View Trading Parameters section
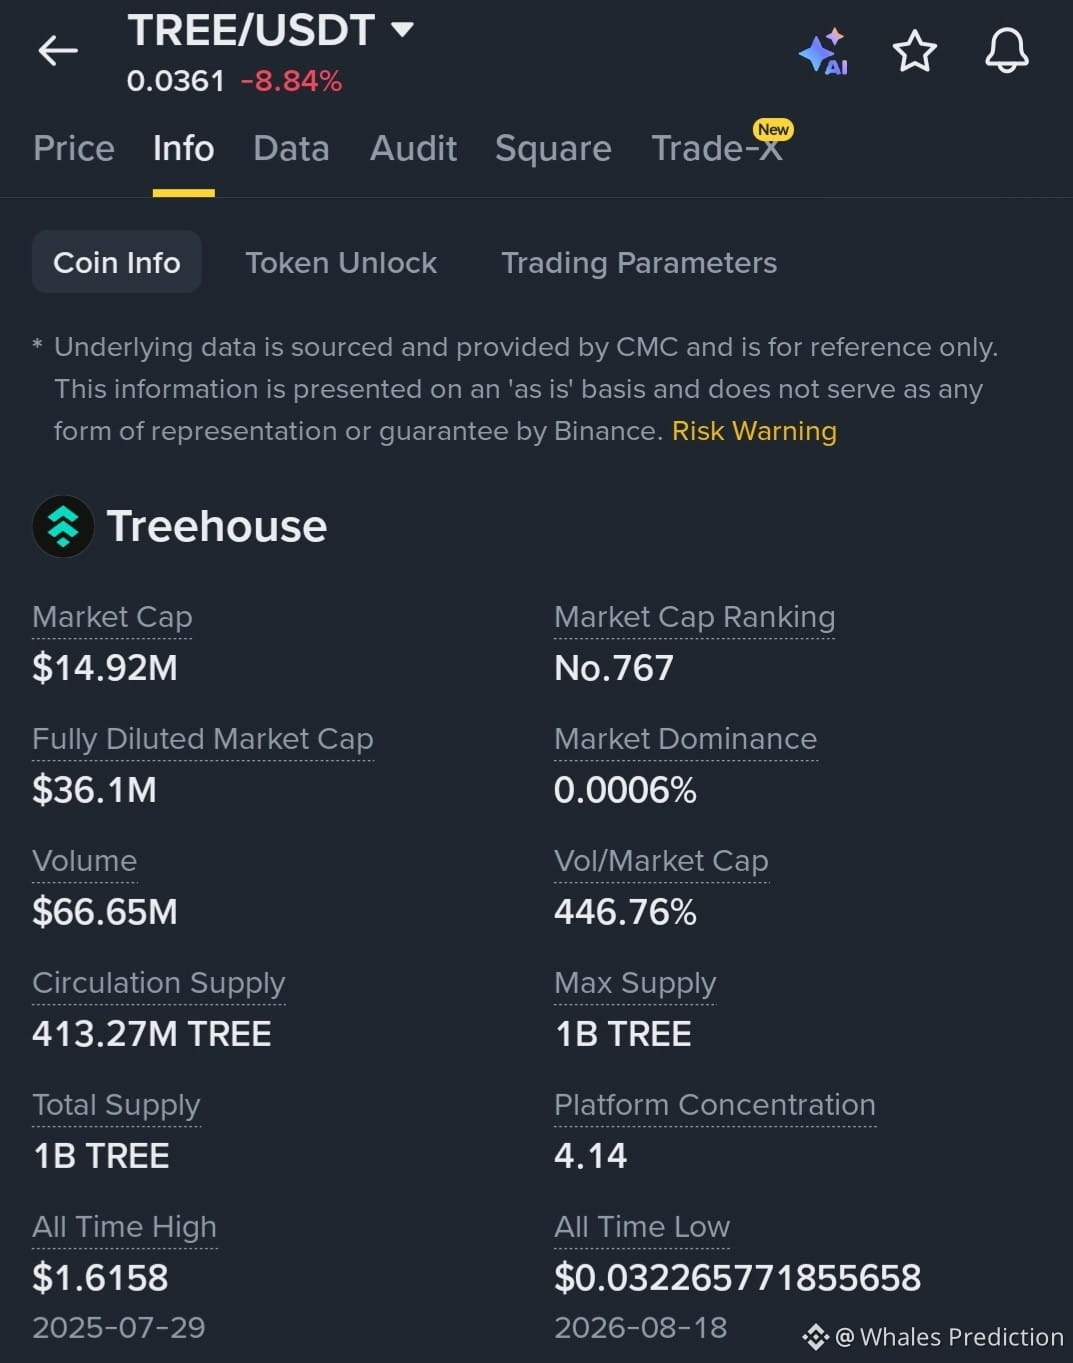Screen dimensions: 1073x1363 639,262
